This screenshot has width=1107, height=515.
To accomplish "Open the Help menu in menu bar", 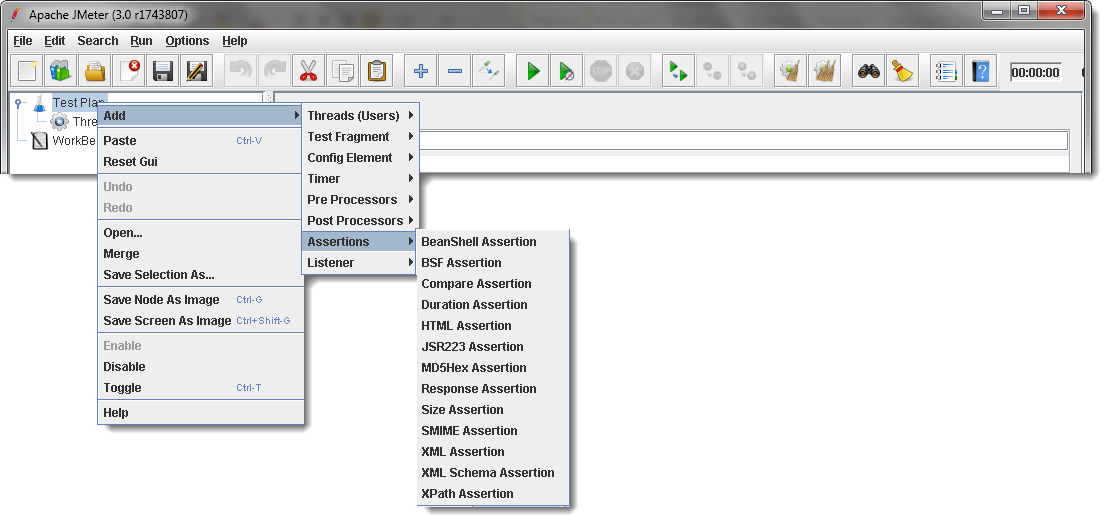I will coord(234,41).
